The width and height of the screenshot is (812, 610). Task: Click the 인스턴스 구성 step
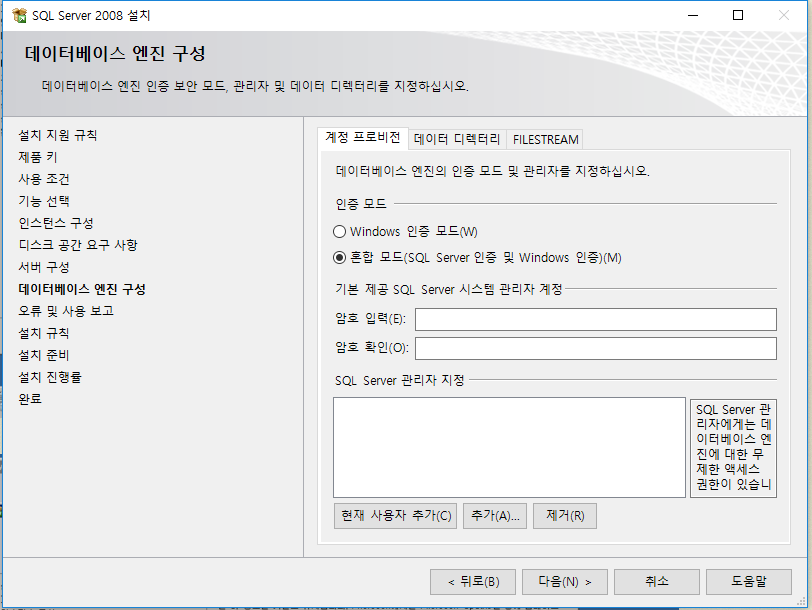point(56,223)
